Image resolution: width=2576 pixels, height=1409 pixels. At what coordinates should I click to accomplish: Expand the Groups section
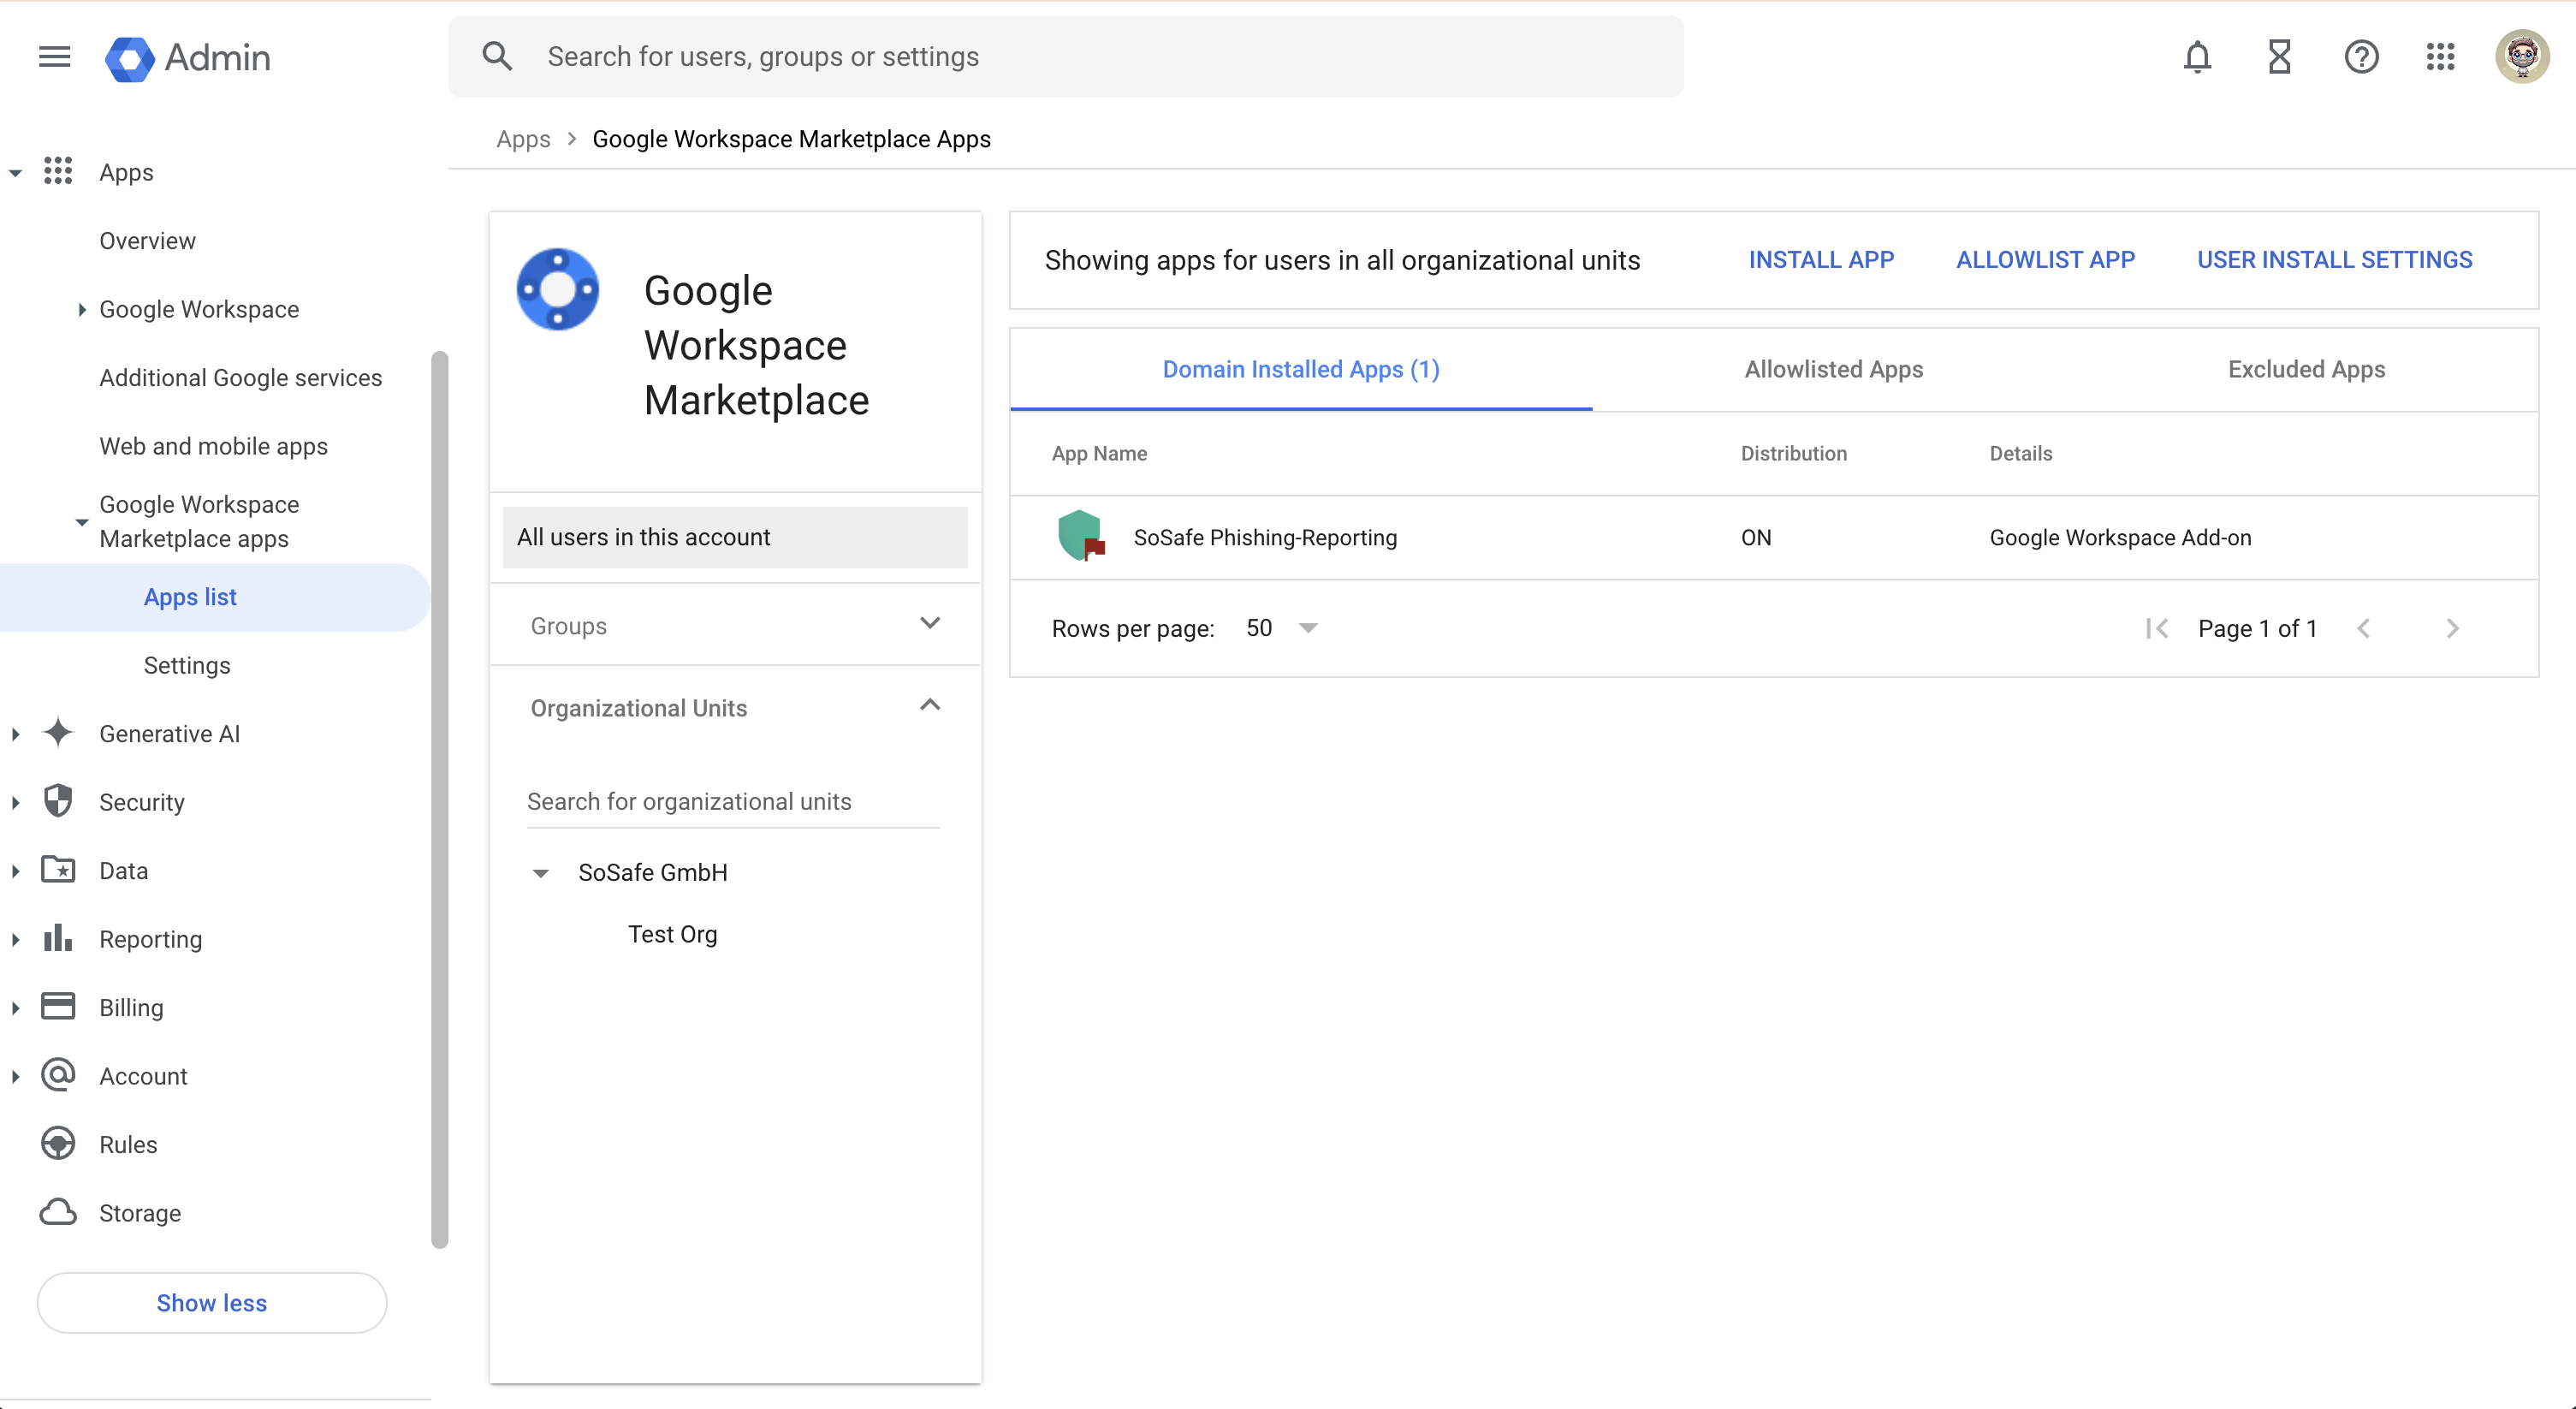(x=929, y=624)
